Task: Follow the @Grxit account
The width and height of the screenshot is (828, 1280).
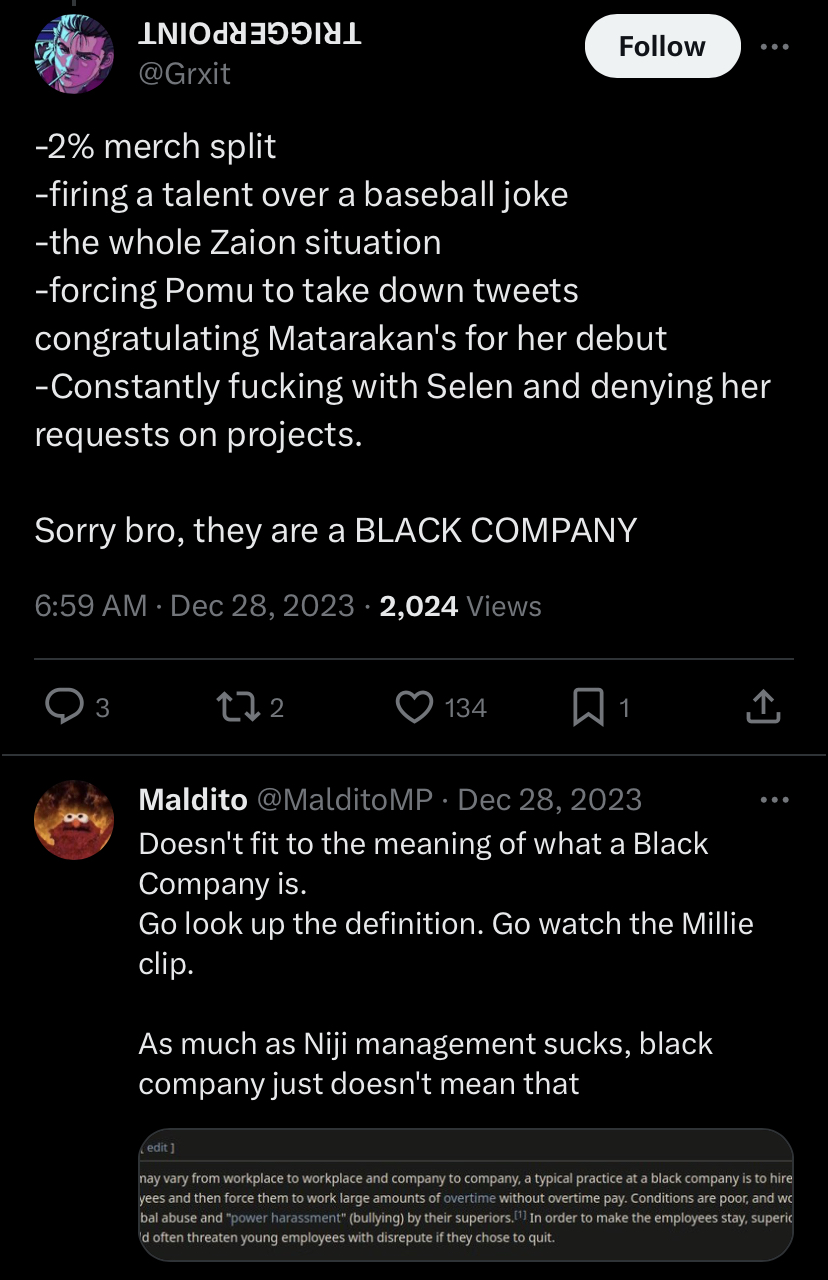Action: coord(661,47)
